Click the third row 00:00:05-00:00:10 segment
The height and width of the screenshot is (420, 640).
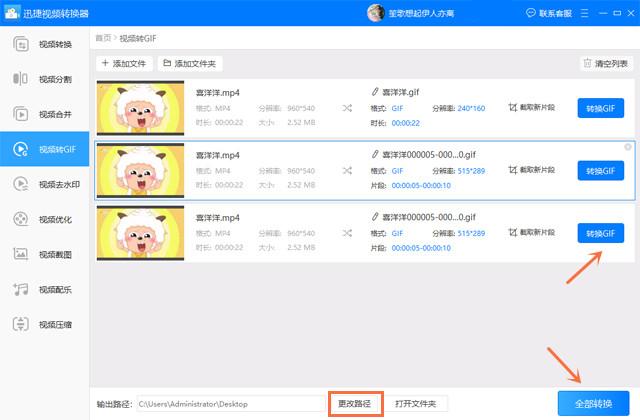[x=421, y=248]
